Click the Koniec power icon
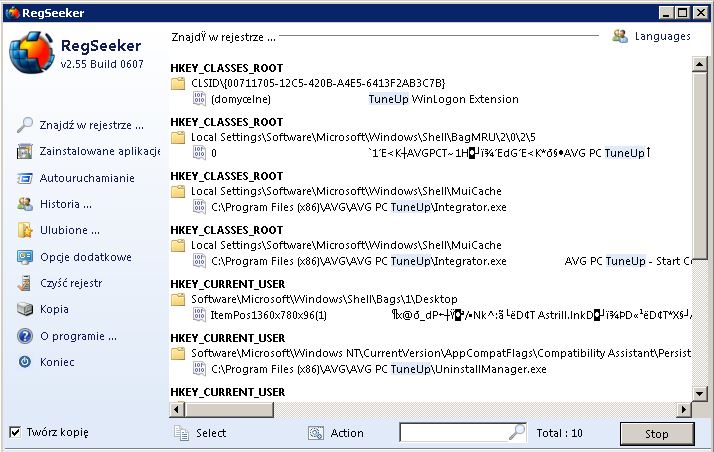The image size is (714, 452). (x=25, y=362)
